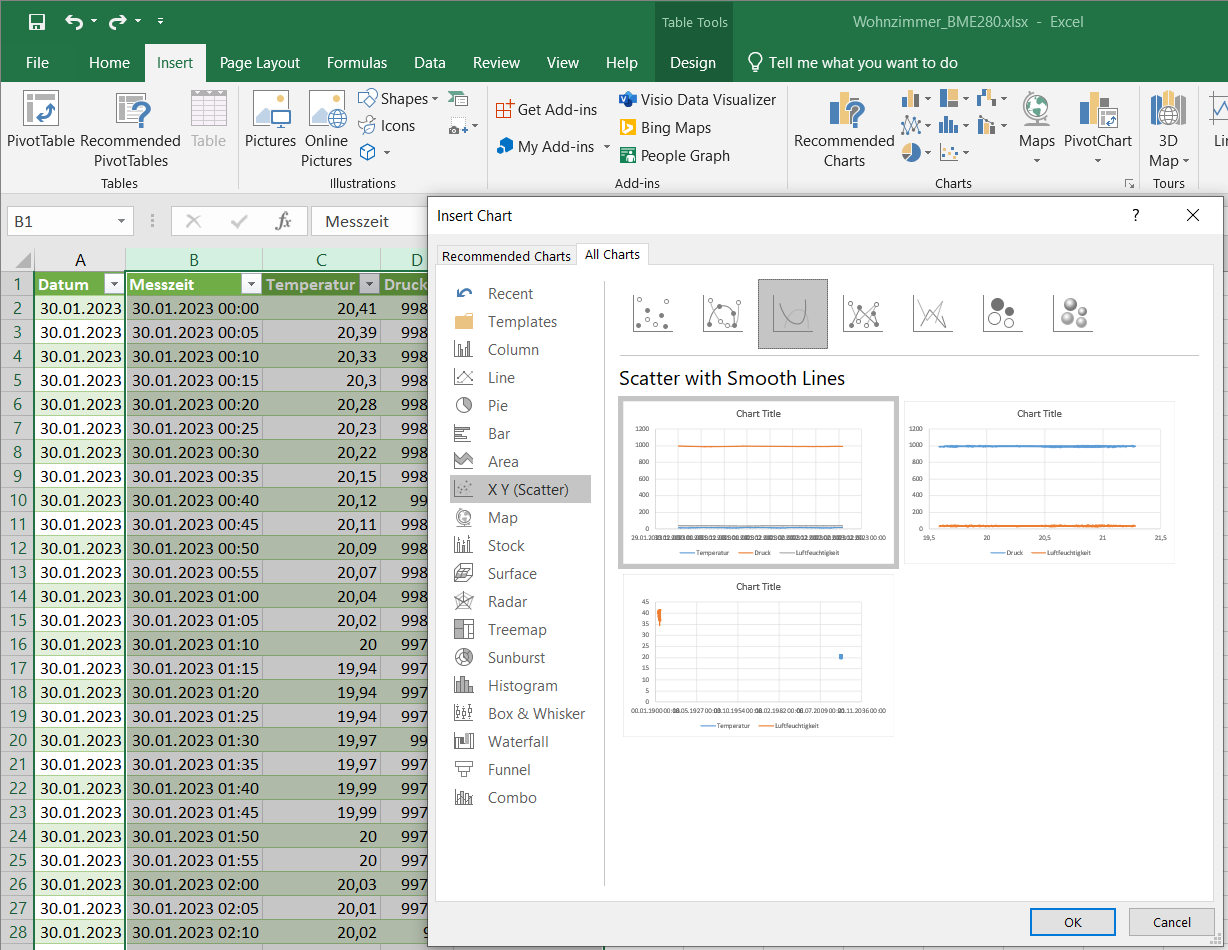Click the dialog Help question mark
Viewport: 1228px width, 950px height.
coord(1135,215)
